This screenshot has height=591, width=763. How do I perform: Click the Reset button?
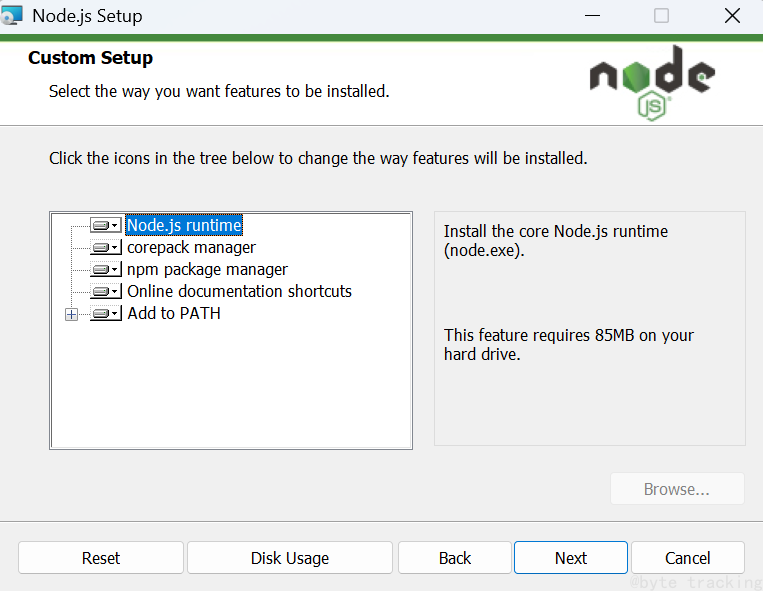click(x=101, y=558)
